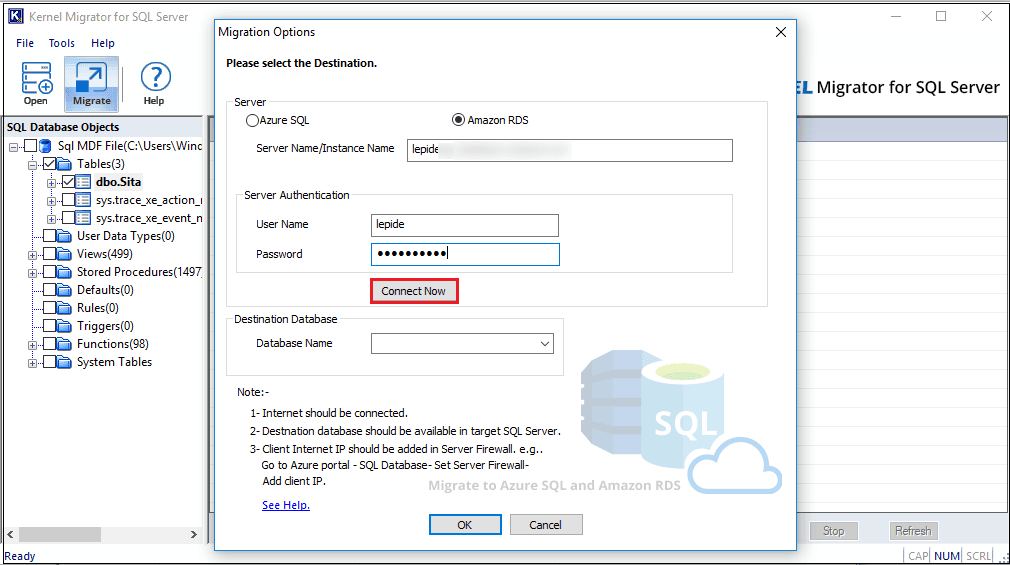Collapse the Sql MDF File root node
Screen dimensions: 1010x565
click(14, 148)
